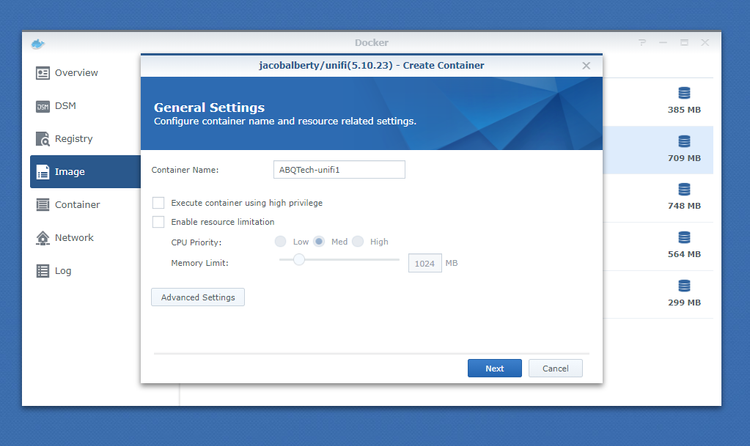The height and width of the screenshot is (446, 750).
Task: Click the Enable resource limitation label
Action: [x=223, y=222]
